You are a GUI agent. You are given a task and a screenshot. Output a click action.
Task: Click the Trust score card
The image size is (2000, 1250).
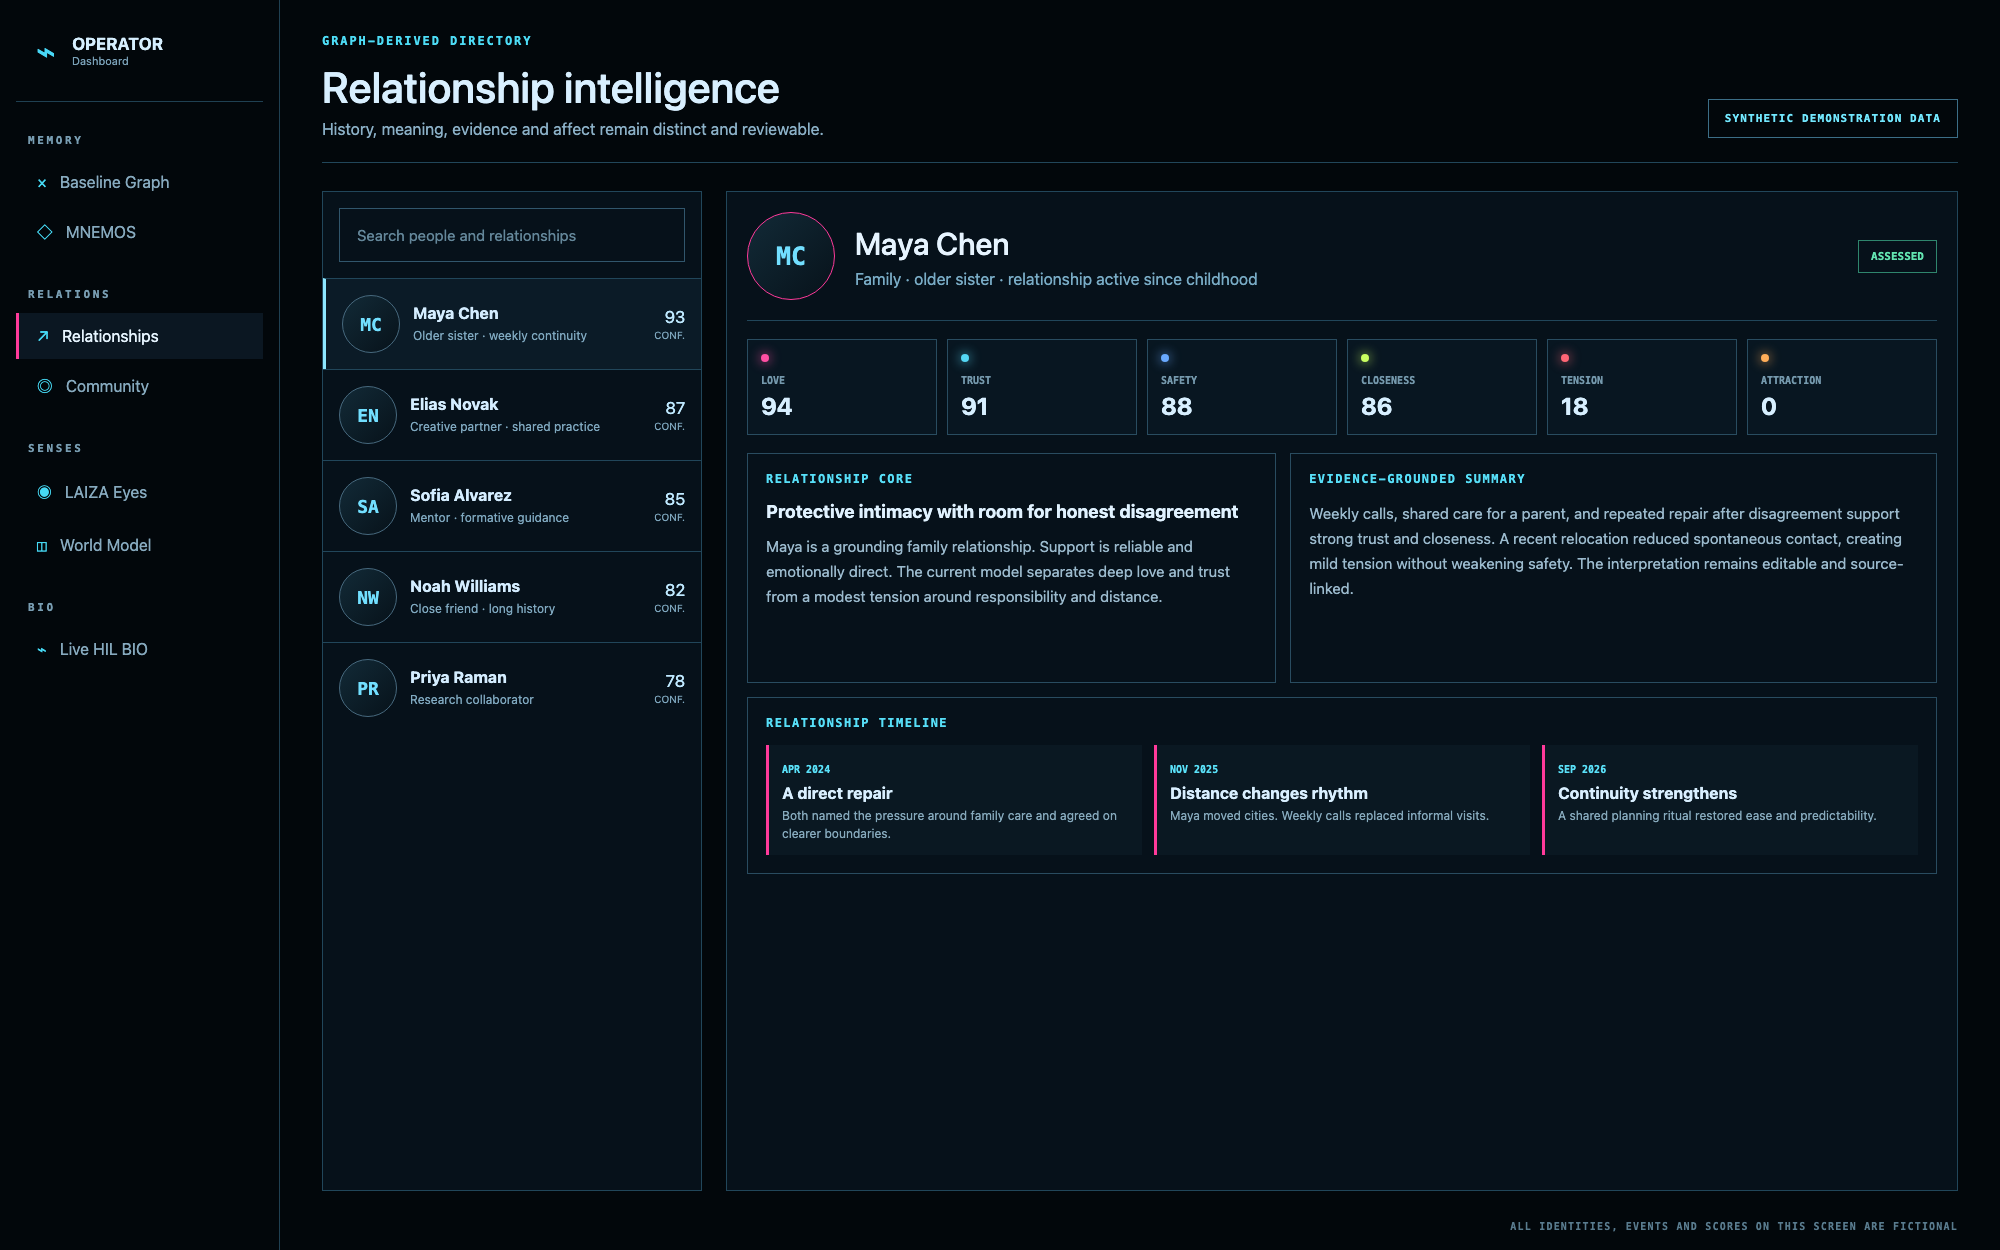point(1042,387)
